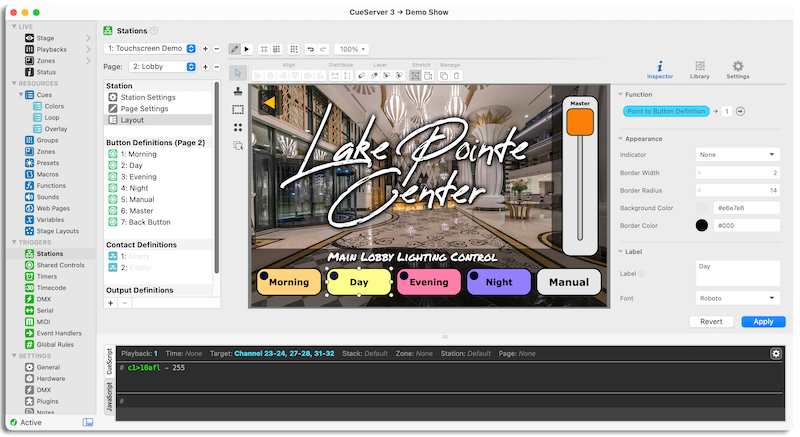Select the four-dots grid tool
The height and width of the screenshot is (437, 800).
coord(238,127)
